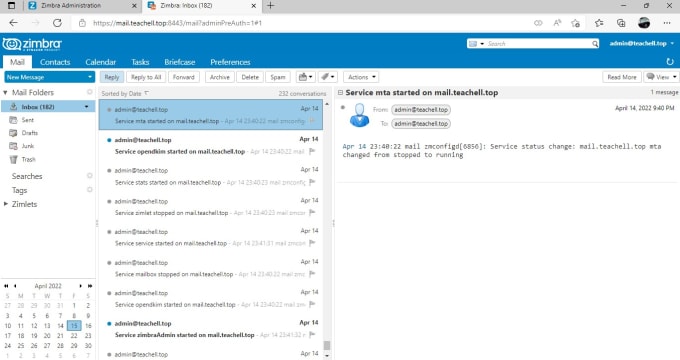Switch to the Tasks tab
The width and height of the screenshot is (680, 360).
[140, 62]
